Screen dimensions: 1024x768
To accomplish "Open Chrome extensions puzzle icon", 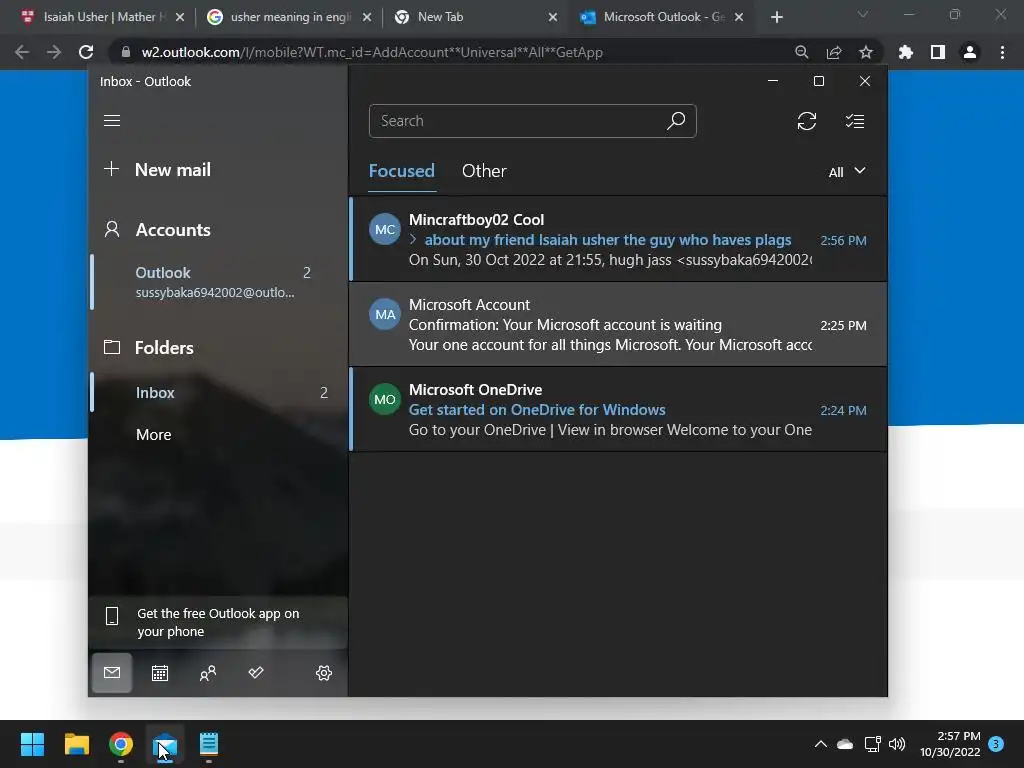I will (x=906, y=52).
